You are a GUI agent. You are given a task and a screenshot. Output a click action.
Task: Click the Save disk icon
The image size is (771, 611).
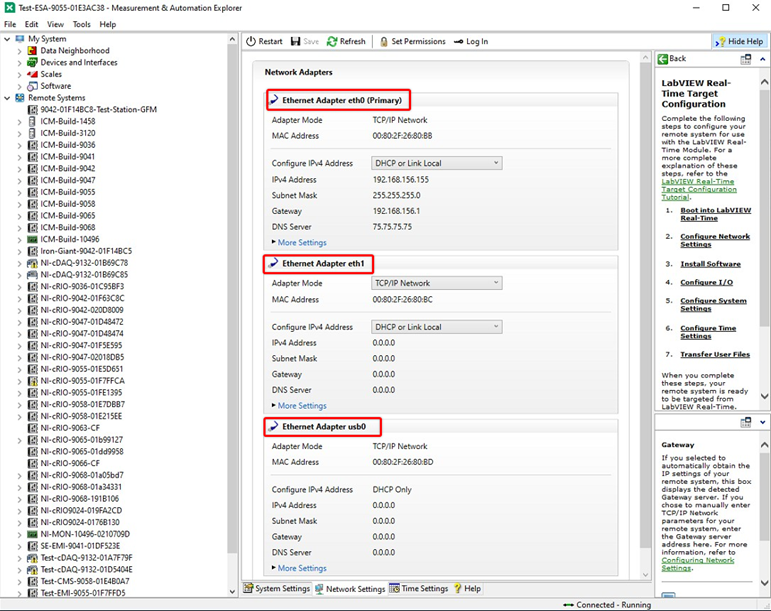[296, 41]
